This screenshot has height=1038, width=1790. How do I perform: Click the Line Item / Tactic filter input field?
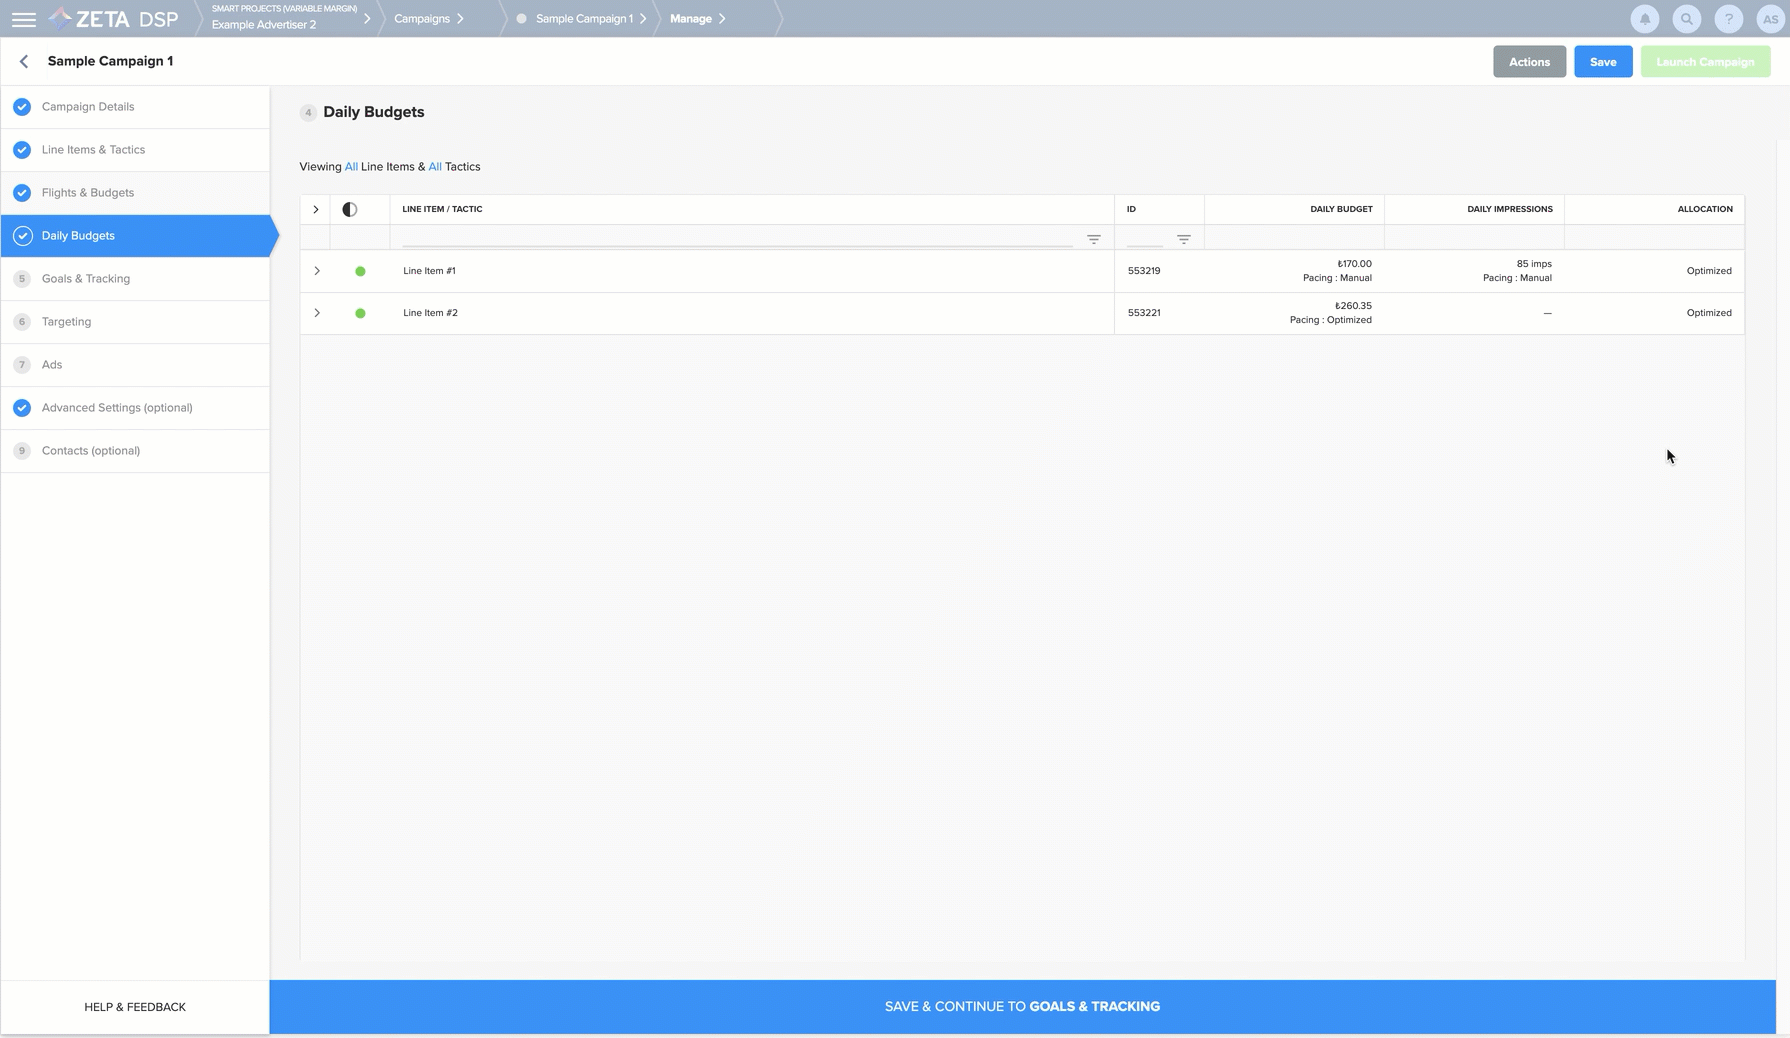[737, 238]
